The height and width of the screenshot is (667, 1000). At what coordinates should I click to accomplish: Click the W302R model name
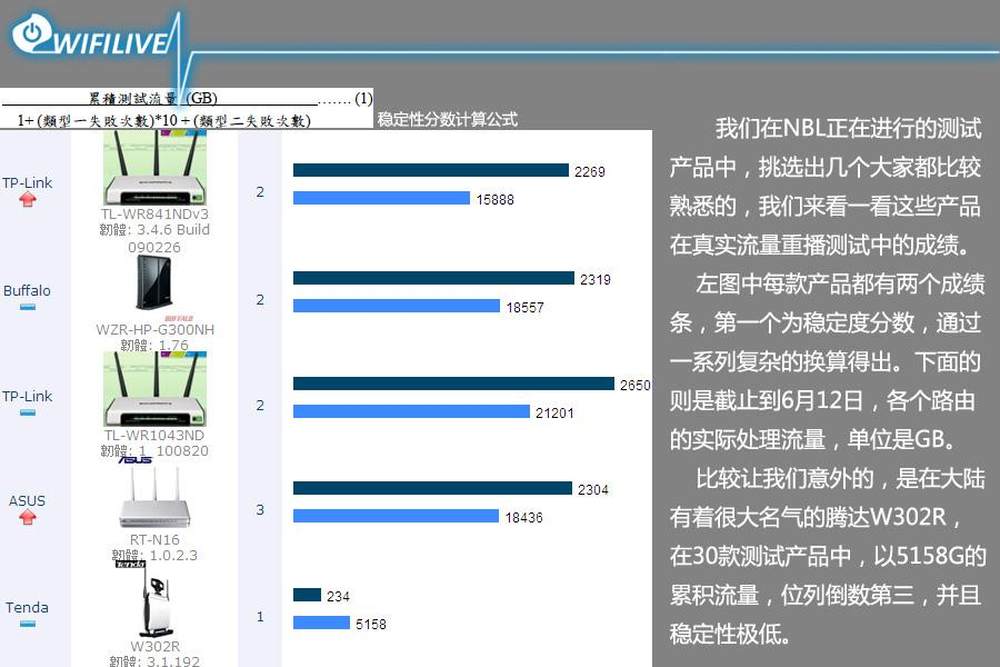tap(155, 646)
